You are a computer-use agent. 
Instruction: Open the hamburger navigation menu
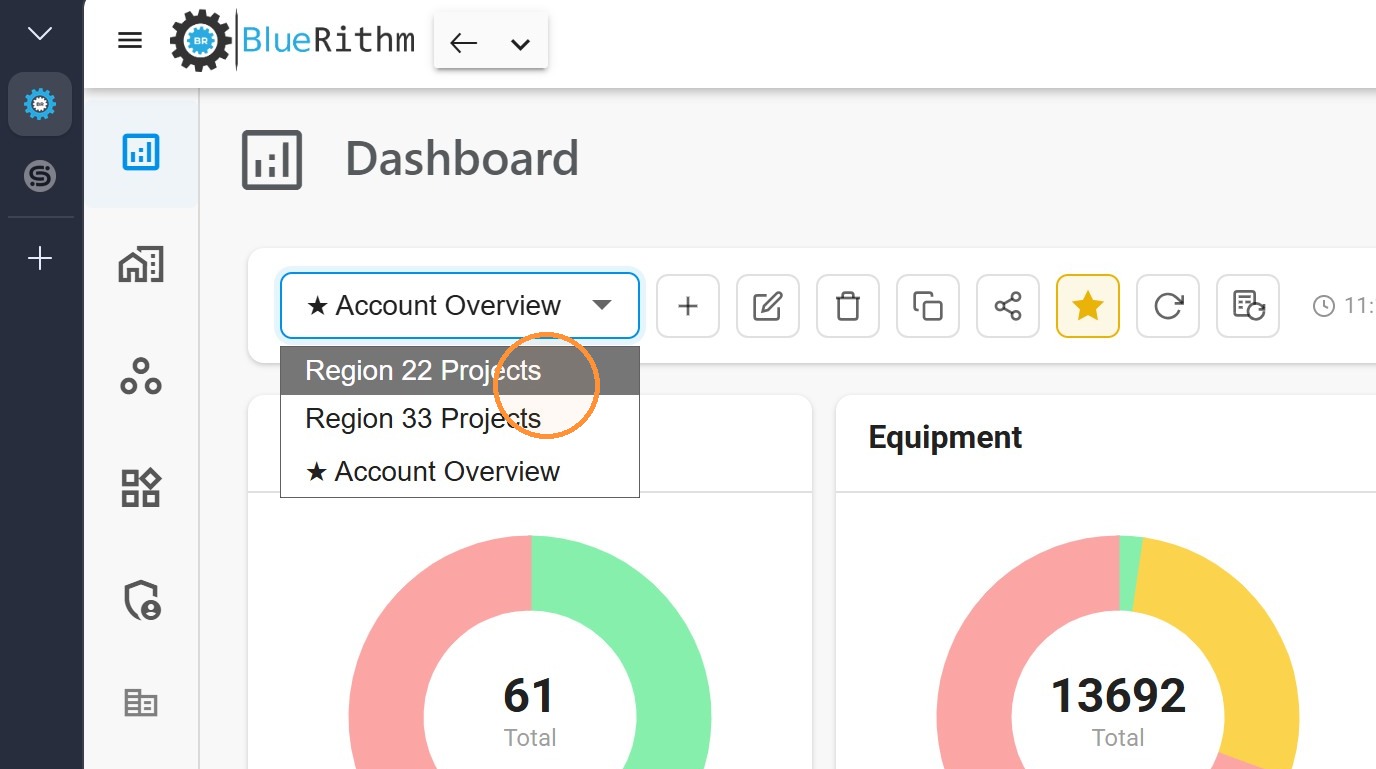click(x=130, y=41)
